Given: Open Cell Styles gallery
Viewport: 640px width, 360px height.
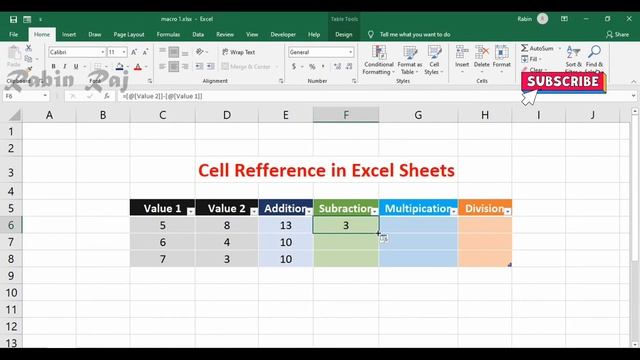Looking at the screenshot, I should (x=434, y=60).
